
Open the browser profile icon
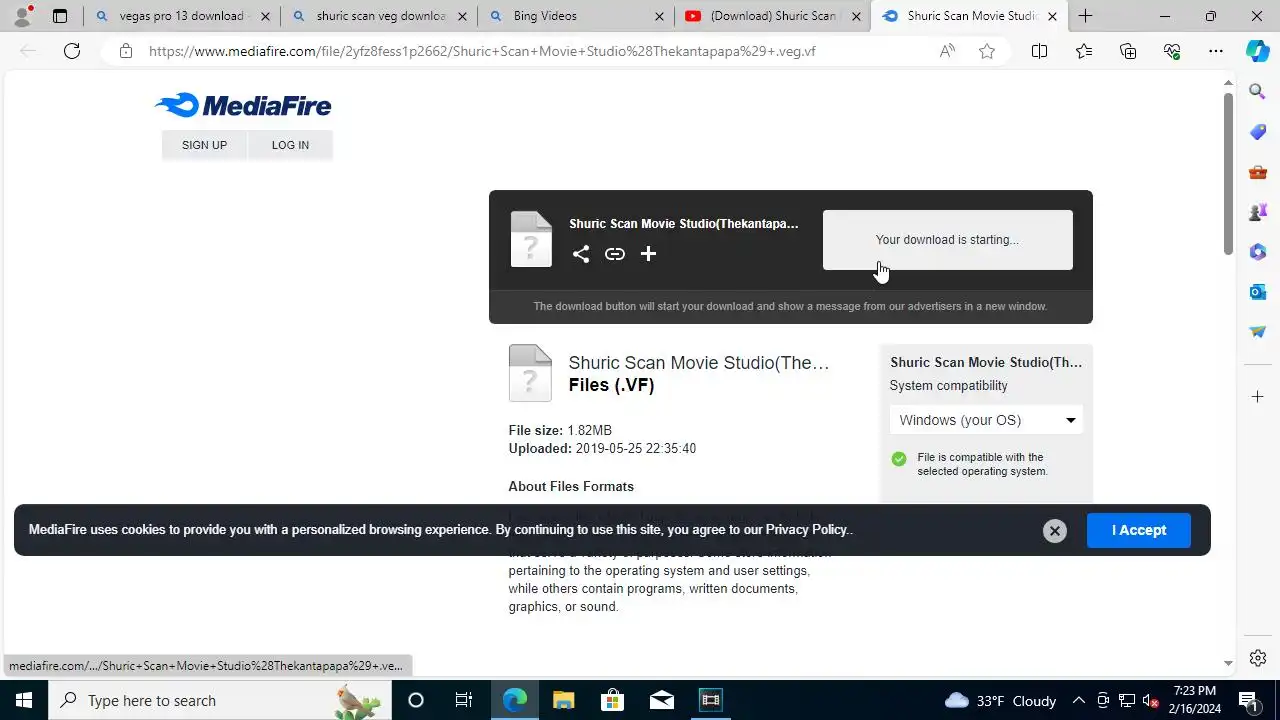coord(22,16)
